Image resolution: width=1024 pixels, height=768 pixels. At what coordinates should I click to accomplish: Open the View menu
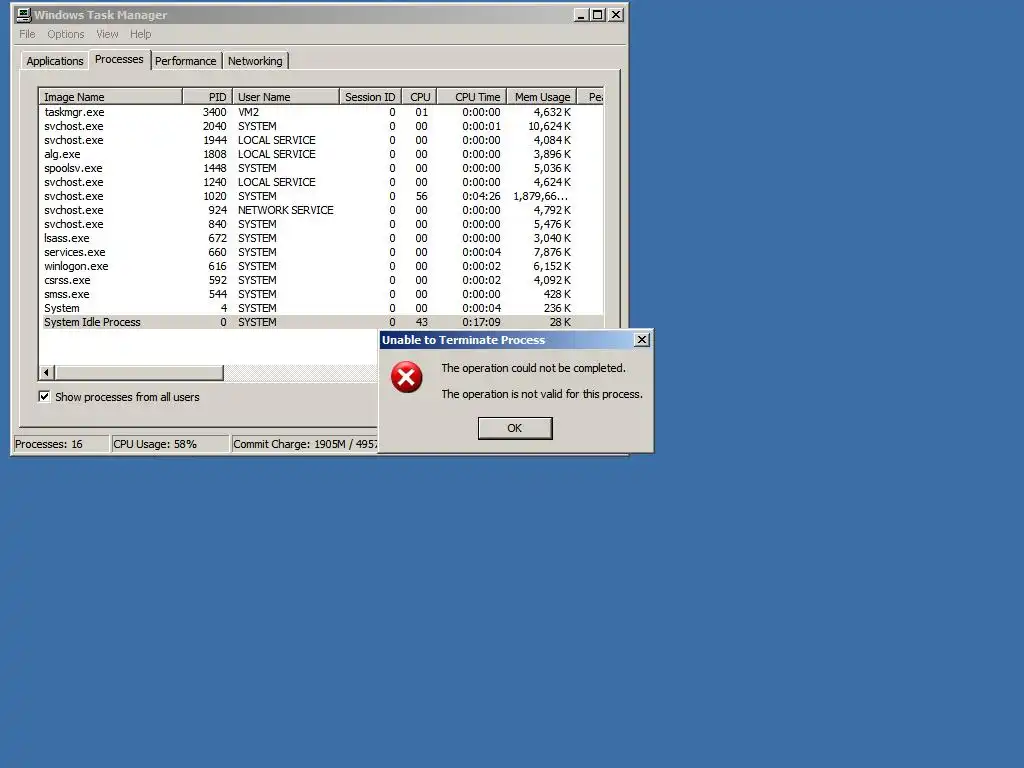coord(107,34)
